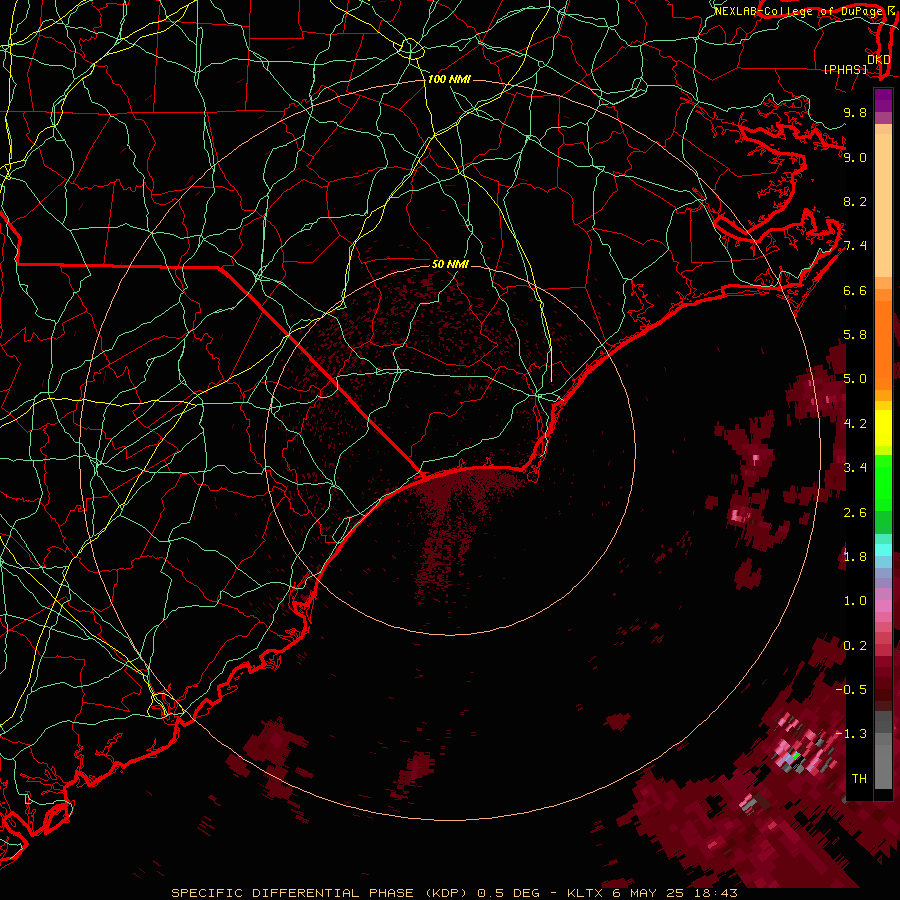This screenshot has width=900, height=900.
Task: Click the 7.4 color scale value
Action: [855, 246]
